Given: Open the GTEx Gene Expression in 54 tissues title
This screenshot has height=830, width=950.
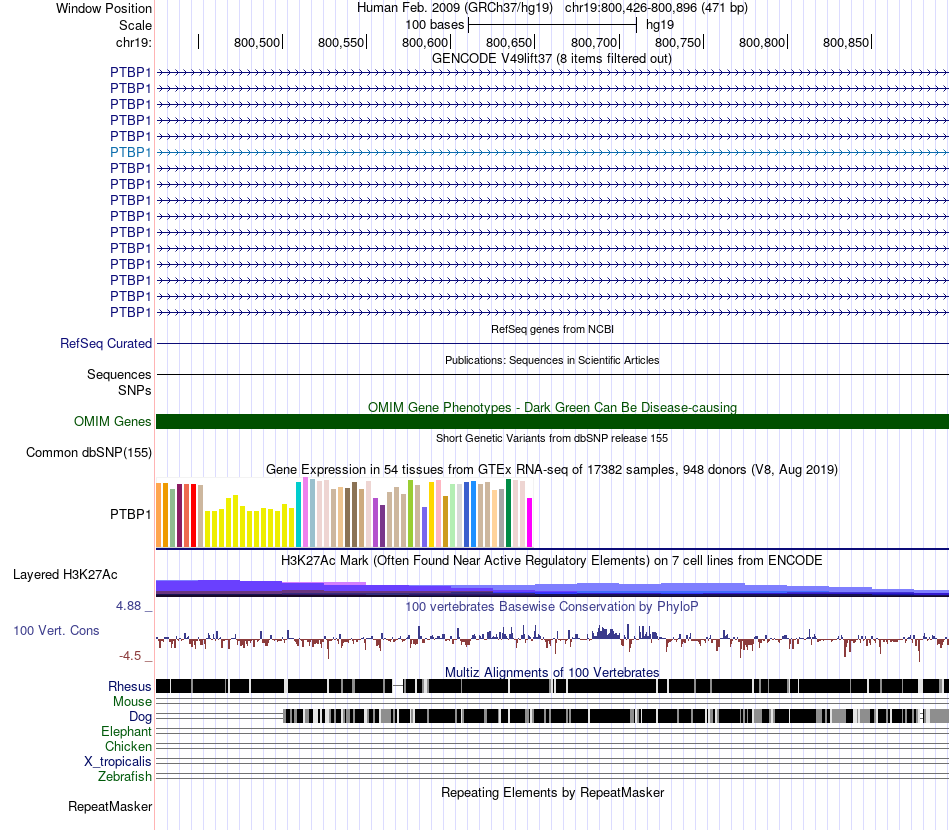Looking at the screenshot, I should (x=552, y=470).
